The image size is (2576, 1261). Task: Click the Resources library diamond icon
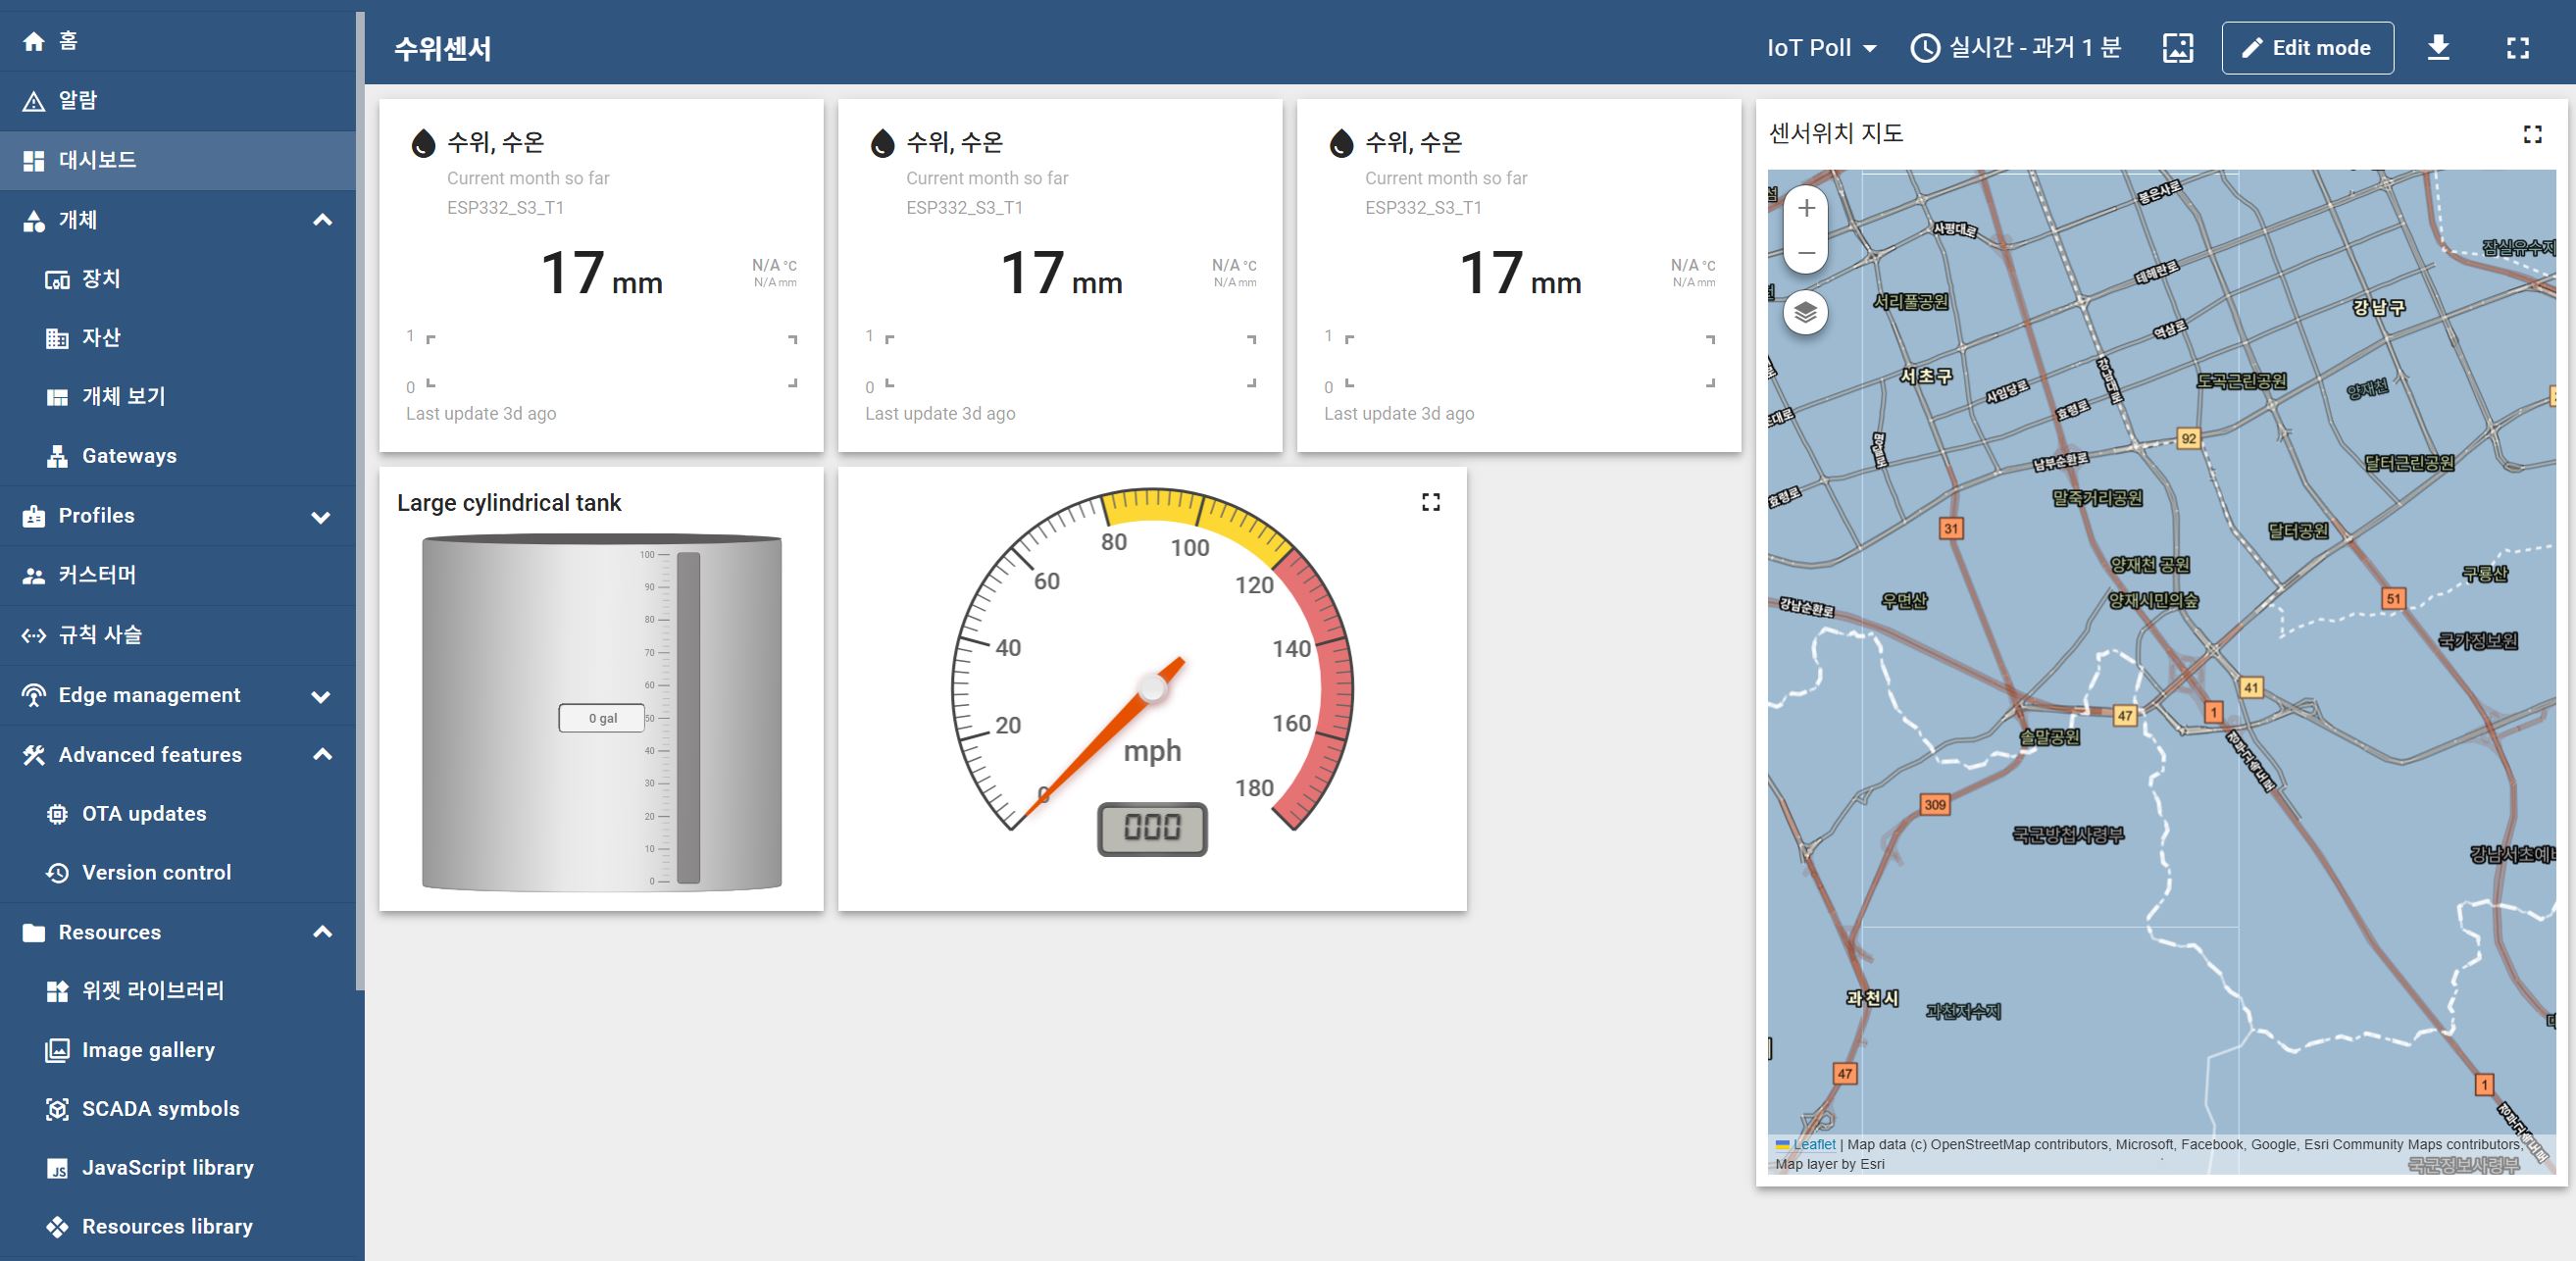[x=57, y=1227]
